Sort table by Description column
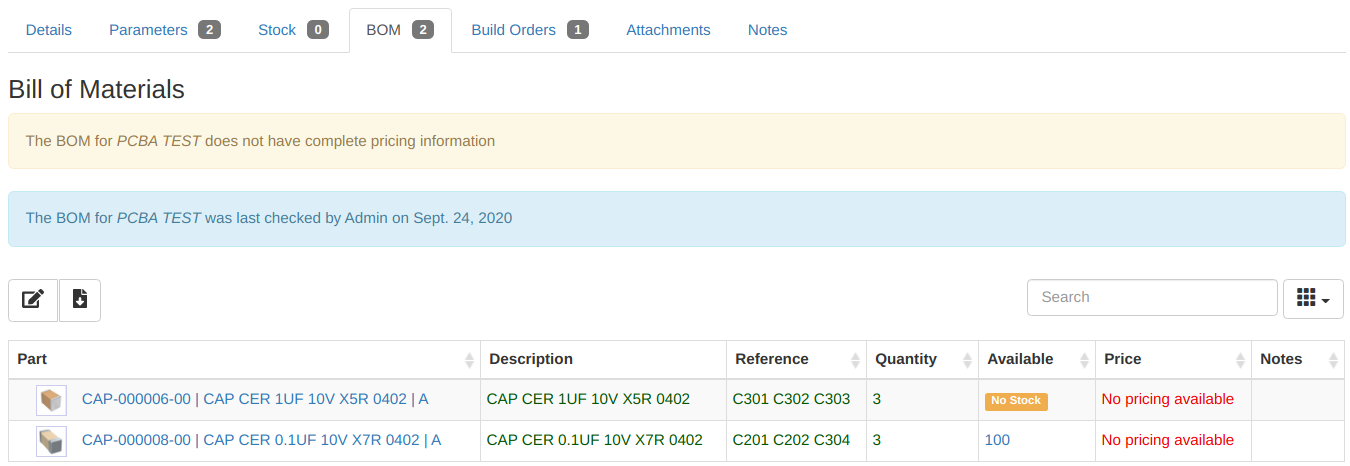The image size is (1350, 466). [x=603, y=359]
